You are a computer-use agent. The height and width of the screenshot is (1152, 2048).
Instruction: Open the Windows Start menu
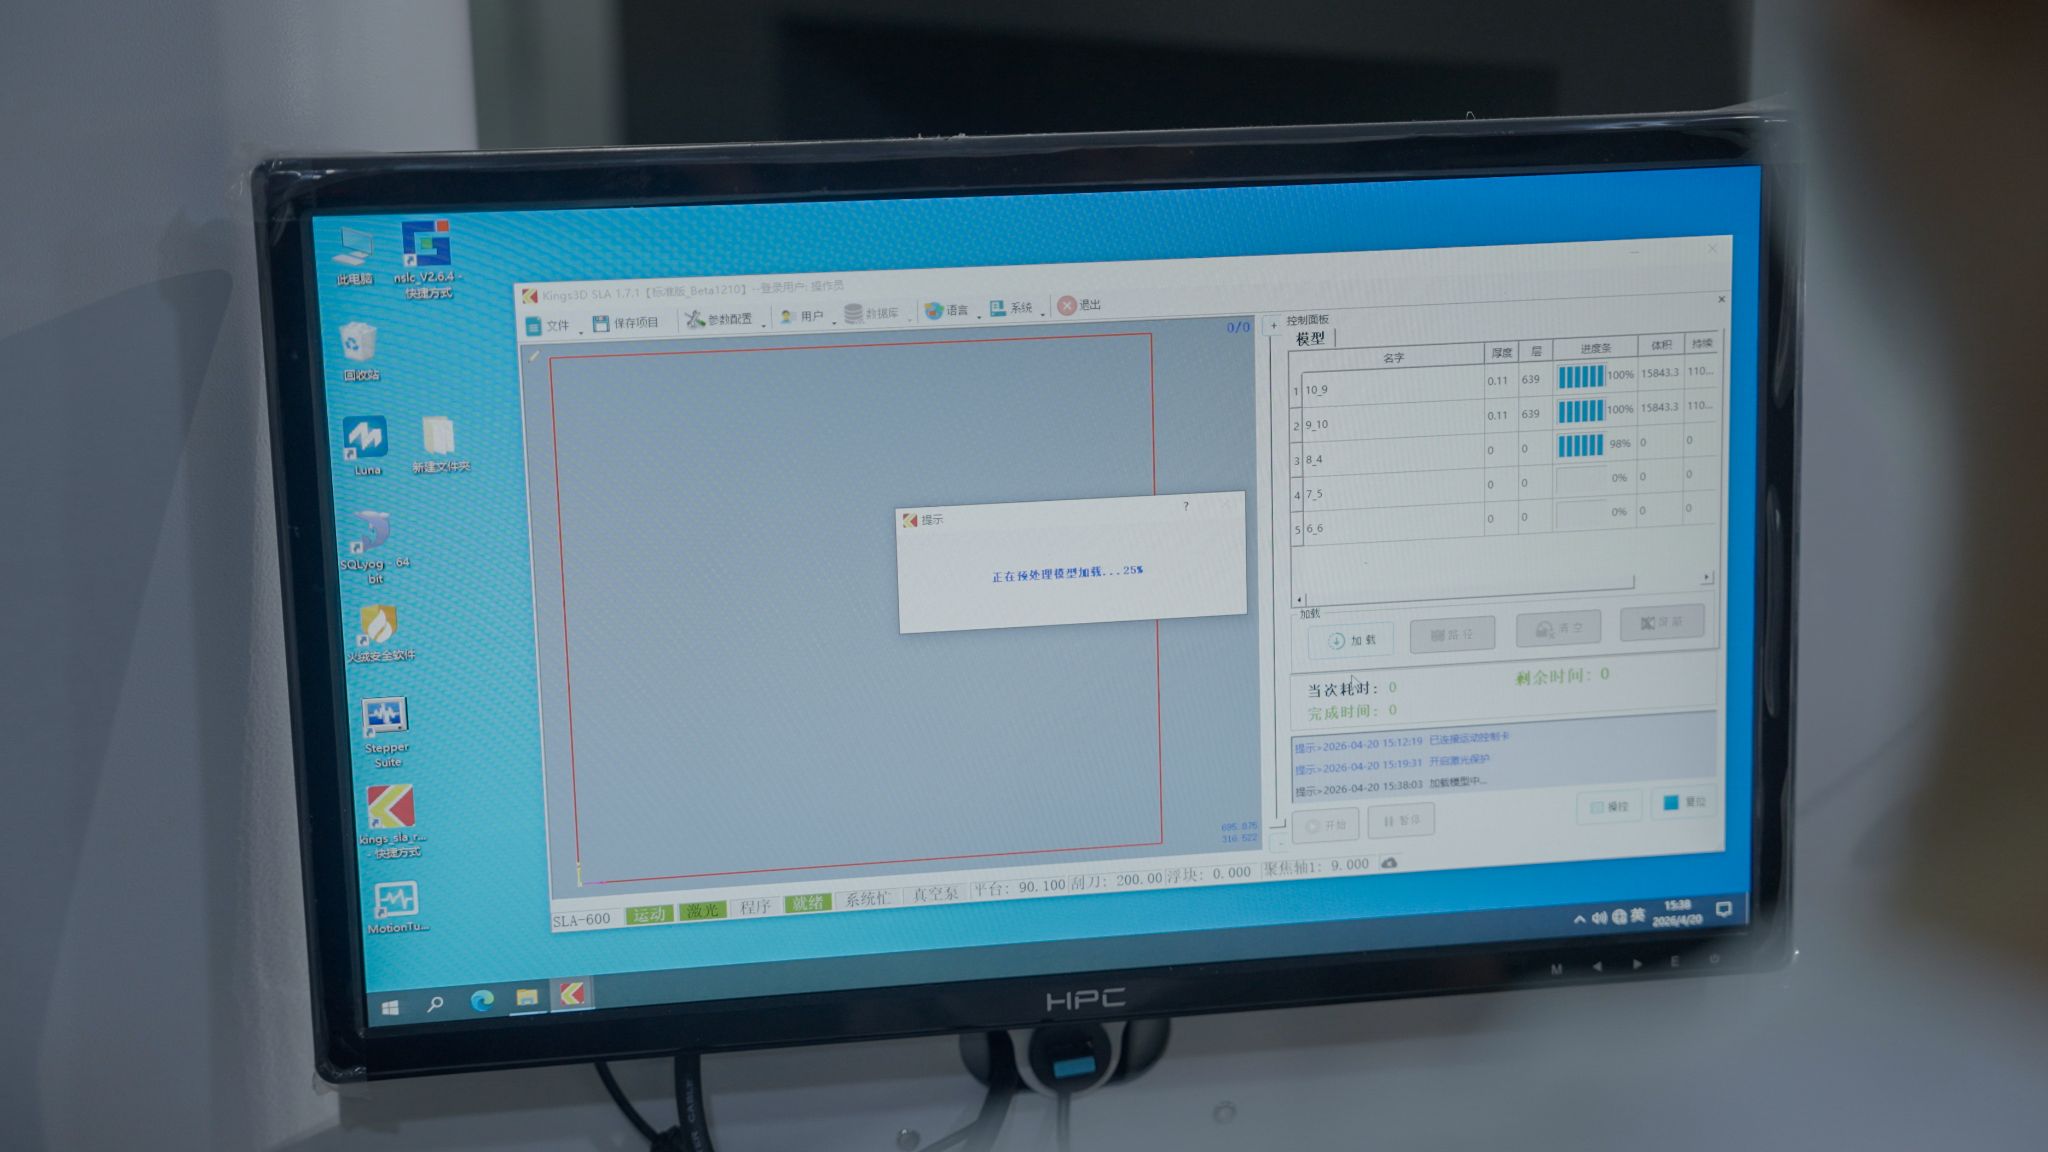pyautogui.click(x=390, y=1007)
